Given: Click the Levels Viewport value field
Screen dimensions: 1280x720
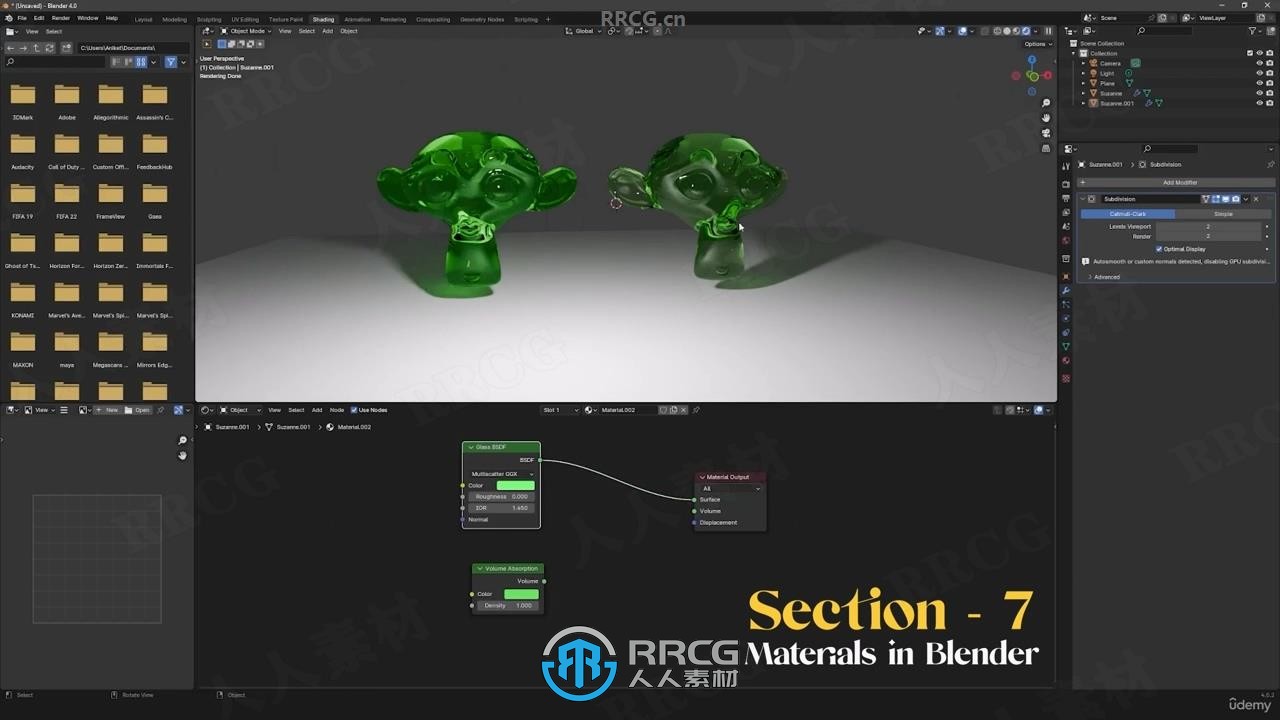Looking at the screenshot, I should [x=1208, y=226].
